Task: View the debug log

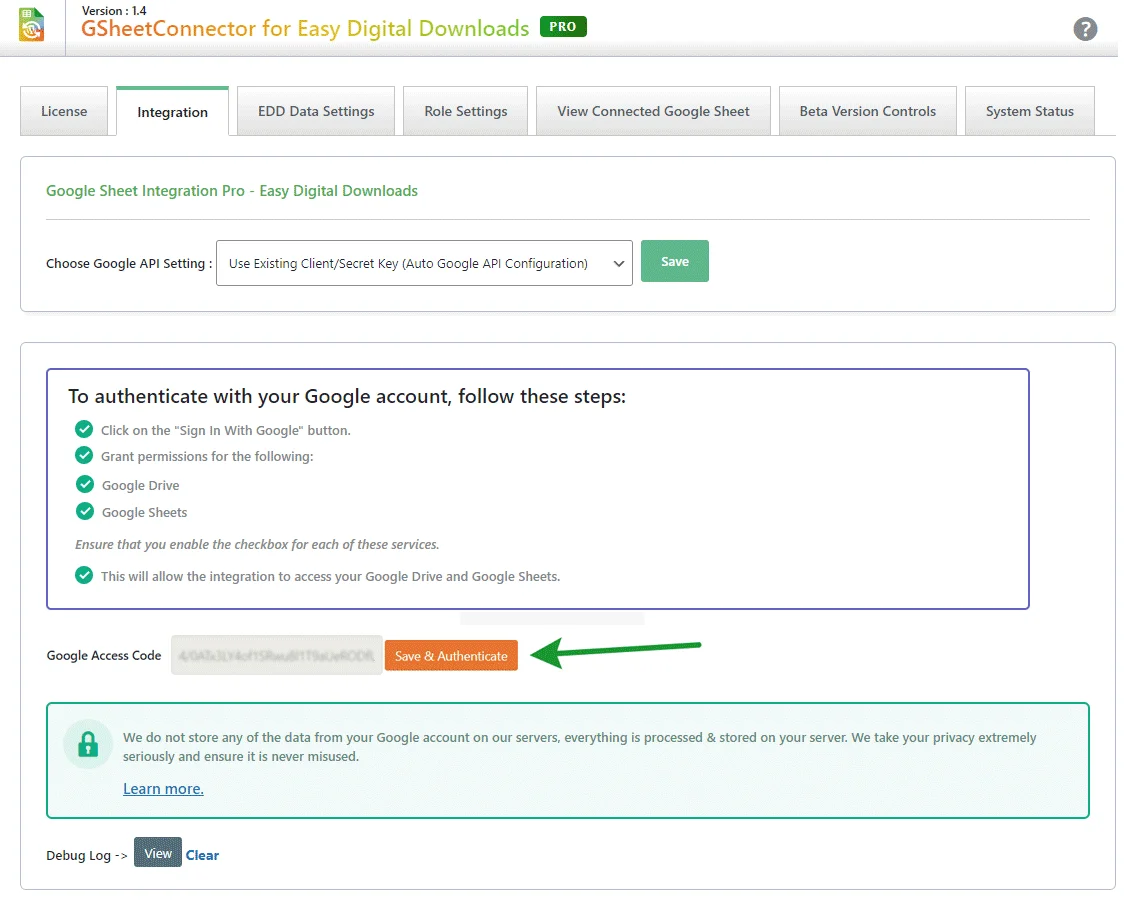Action: pyautogui.click(x=158, y=853)
